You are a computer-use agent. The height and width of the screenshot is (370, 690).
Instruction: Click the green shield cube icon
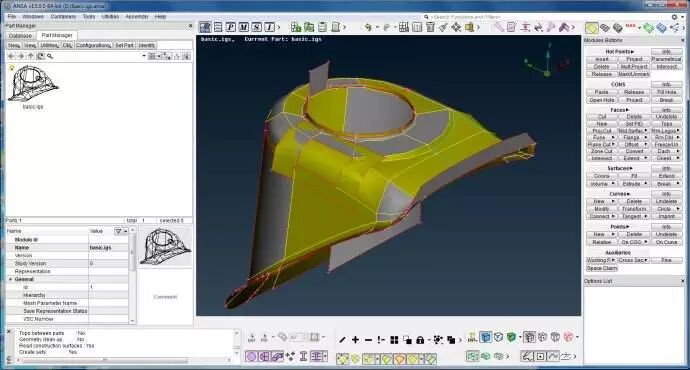tap(511, 337)
